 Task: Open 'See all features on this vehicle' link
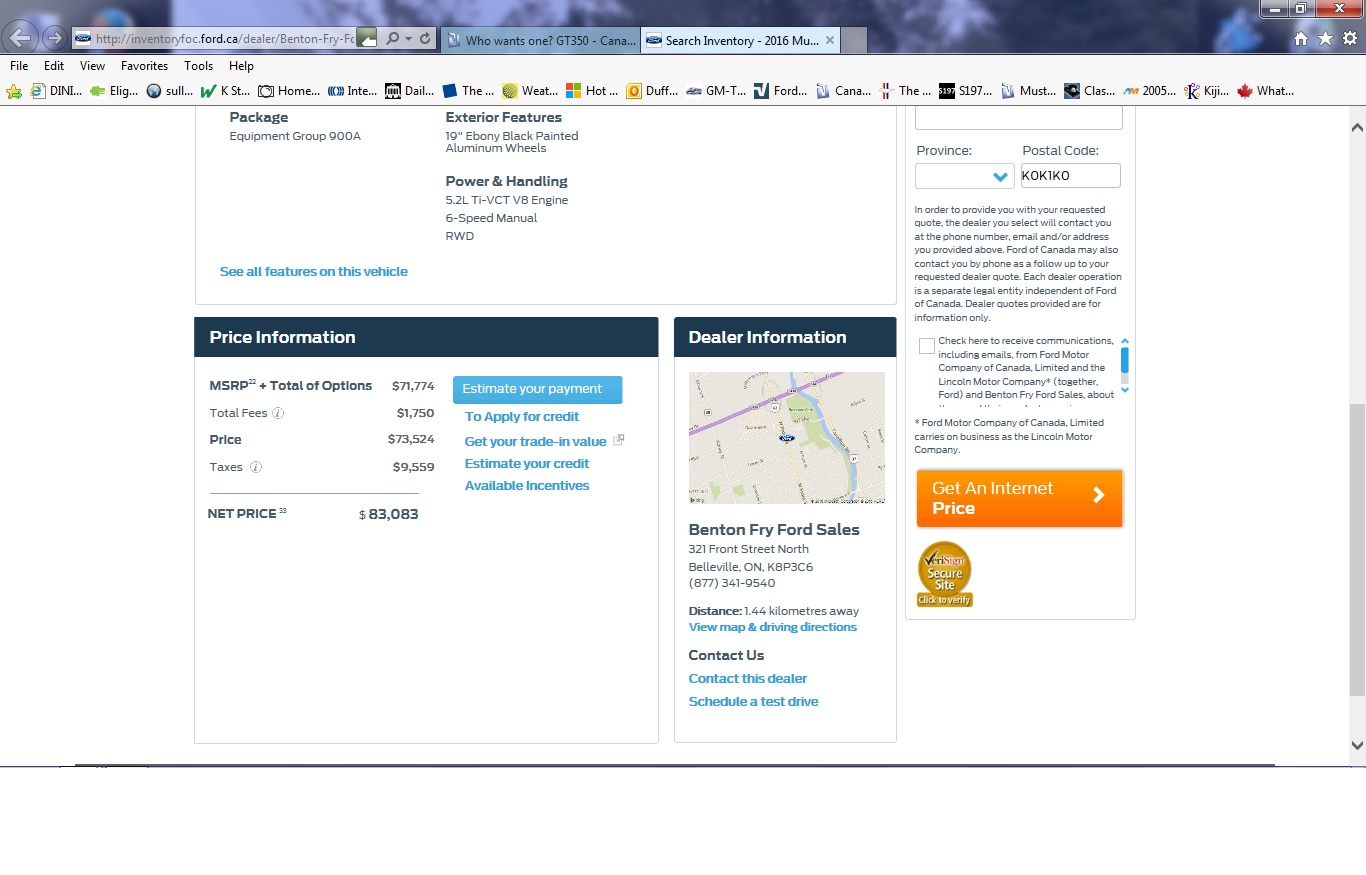coord(313,272)
